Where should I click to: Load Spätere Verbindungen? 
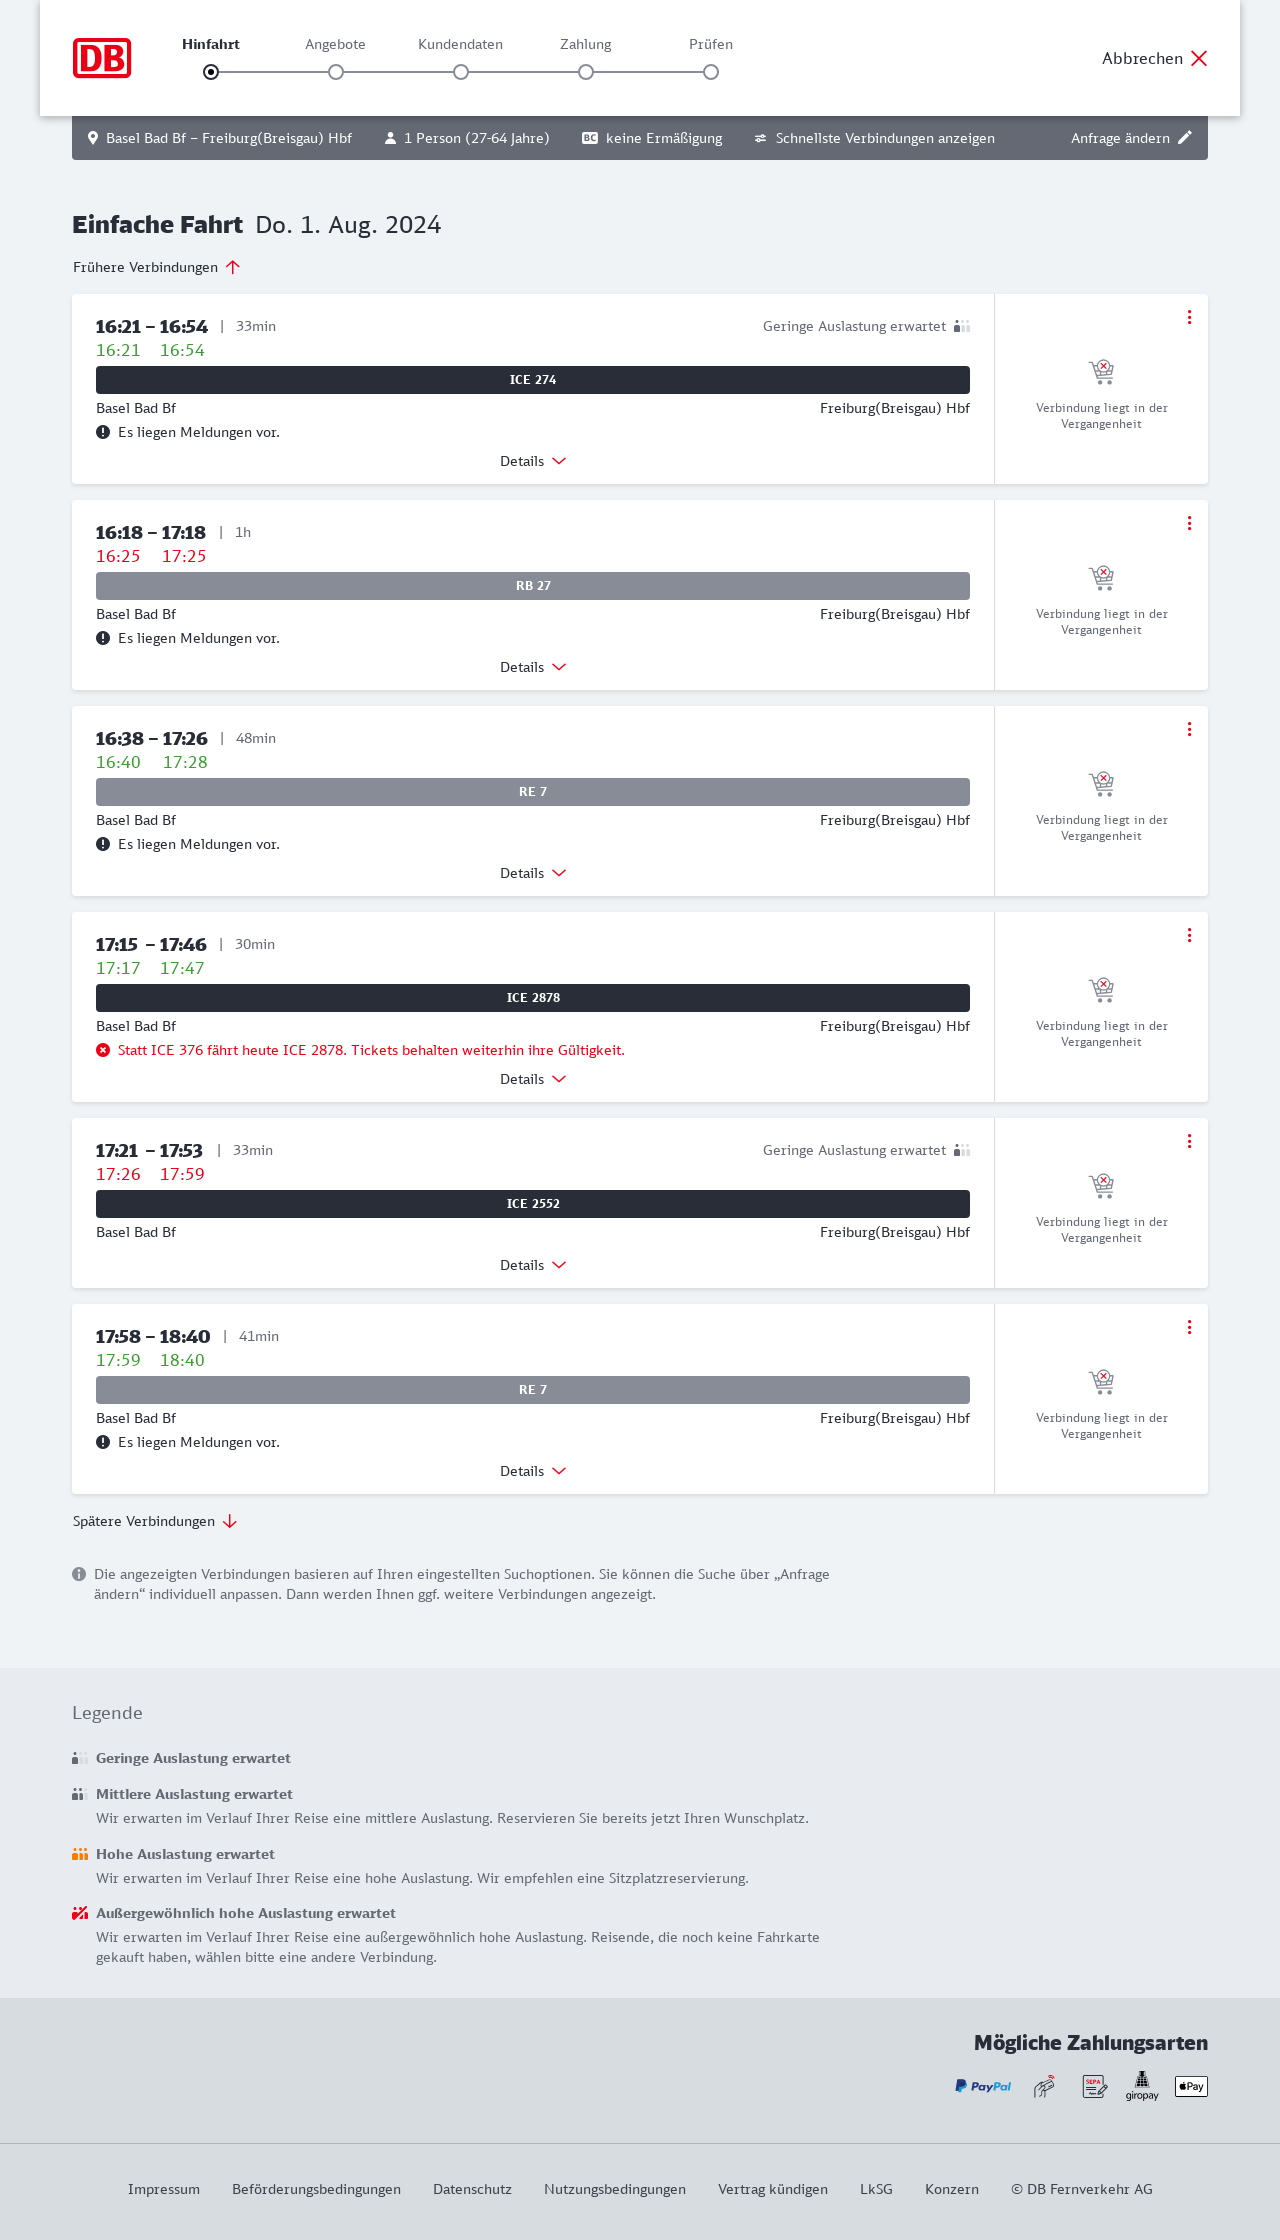point(155,1521)
